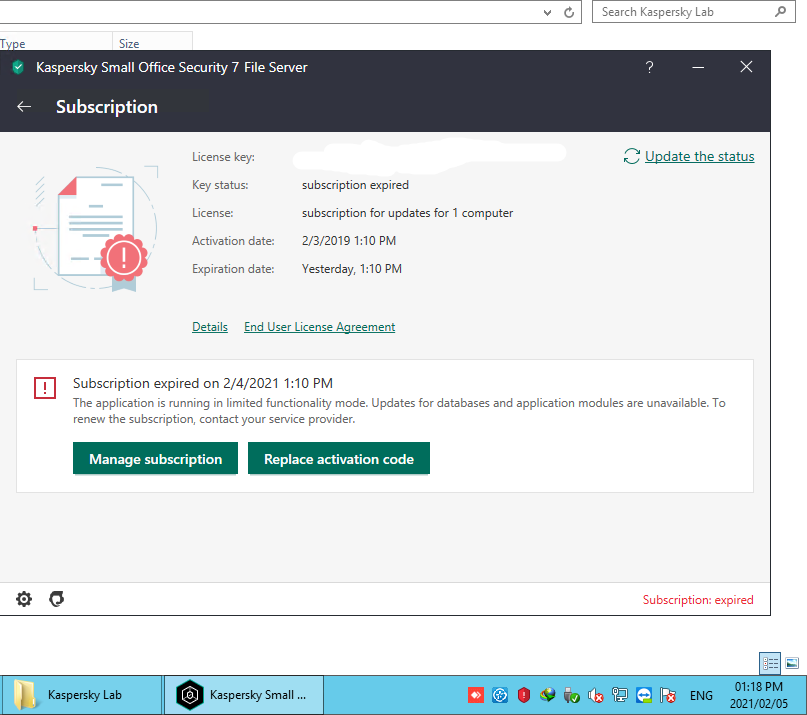Switch Explorer to large thumbnails view
This screenshot has height=715, width=807.
[792, 663]
